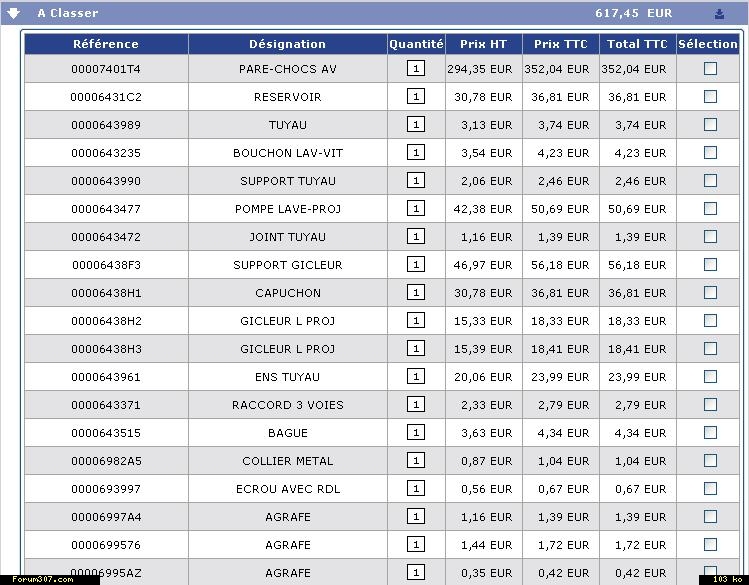Click quantity field of PARE-CHOCS AV

[416, 68]
